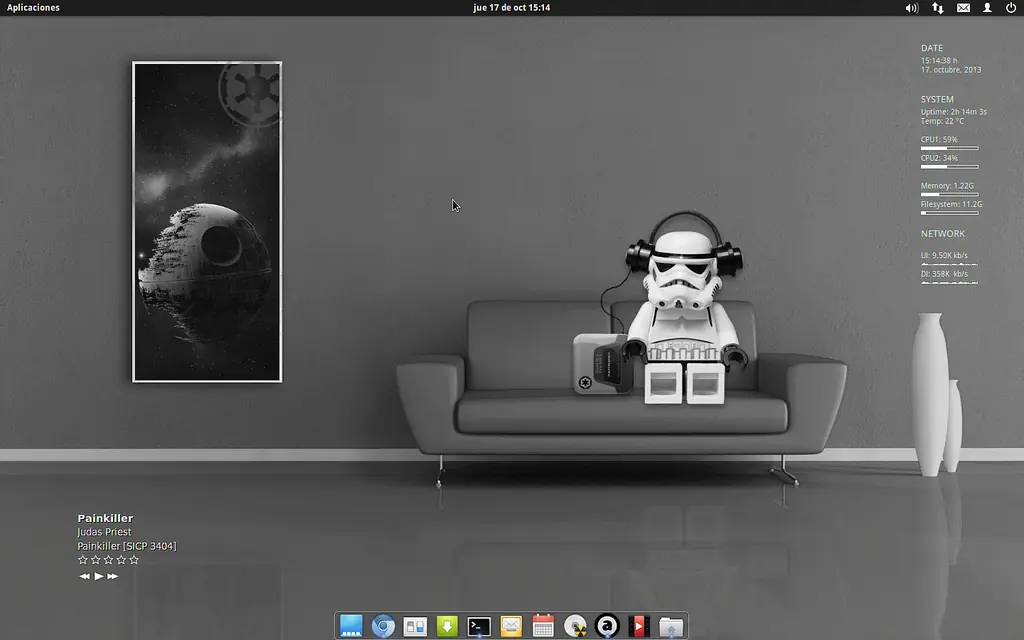Click the DATE widget heading
This screenshot has width=1024, height=640.
point(932,48)
